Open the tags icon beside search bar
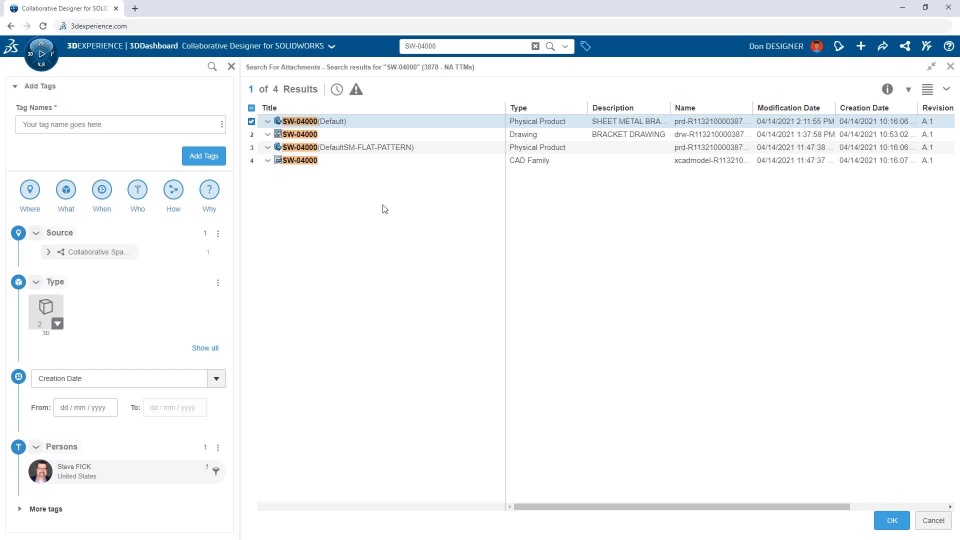The image size is (960, 540). click(585, 46)
